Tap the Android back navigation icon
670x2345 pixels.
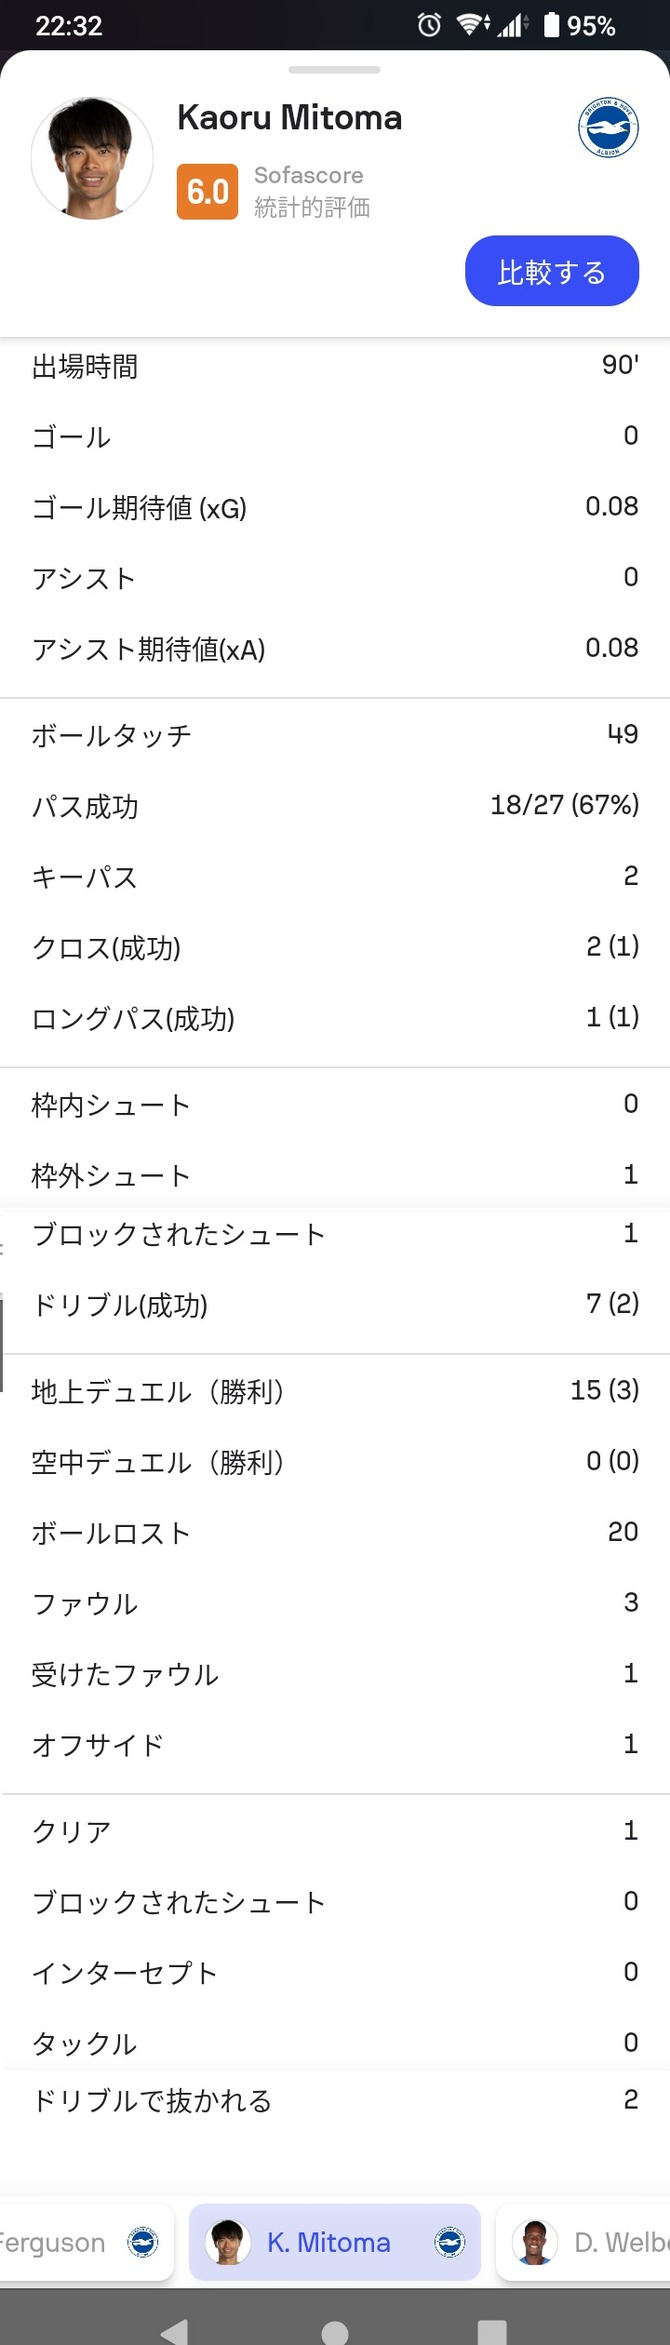point(174,2329)
